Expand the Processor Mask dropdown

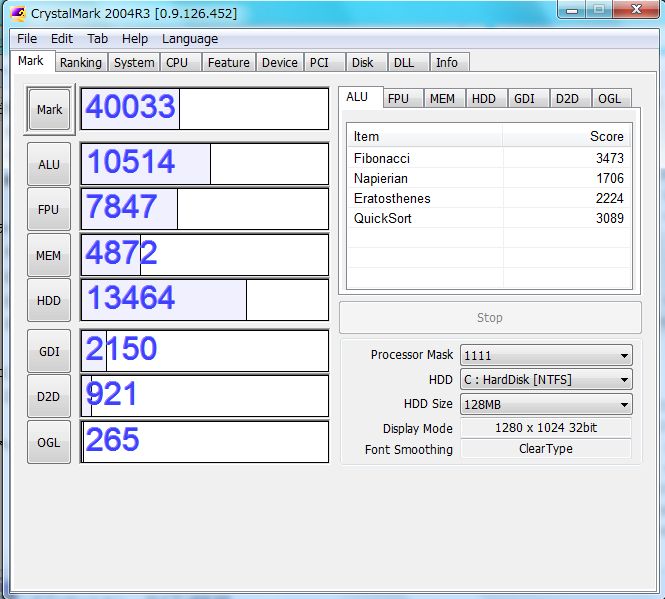coord(545,355)
